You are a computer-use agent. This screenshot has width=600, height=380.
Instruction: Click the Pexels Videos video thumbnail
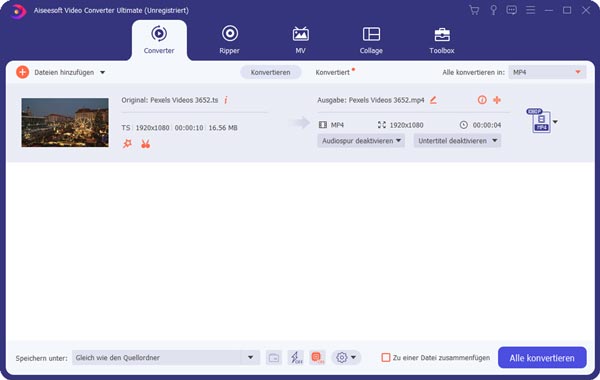(65, 122)
